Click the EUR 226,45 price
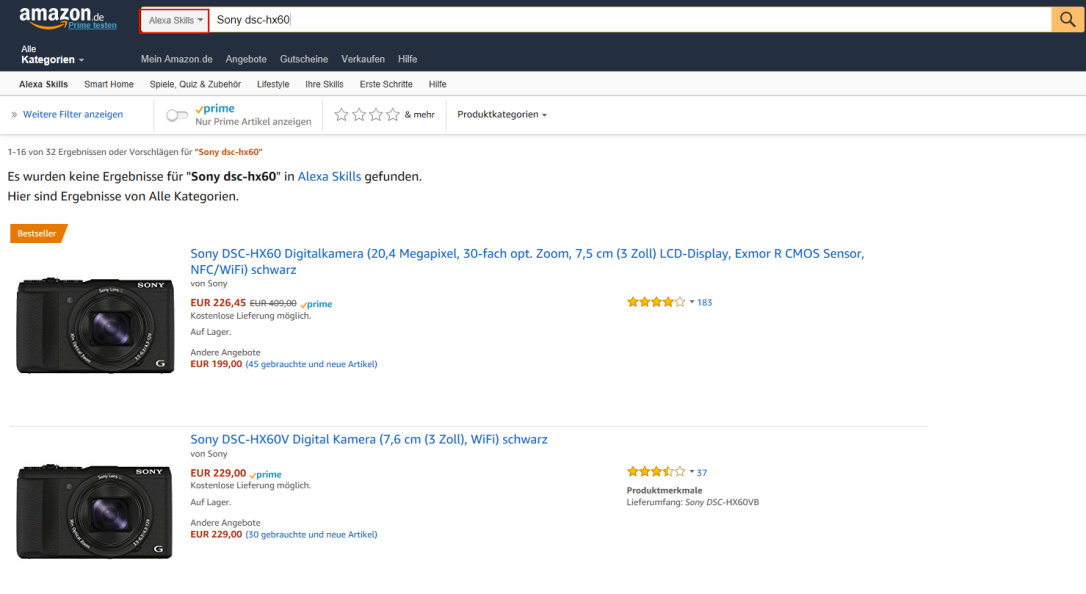Viewport: 1086px width, 594px height. pos(218,303)
